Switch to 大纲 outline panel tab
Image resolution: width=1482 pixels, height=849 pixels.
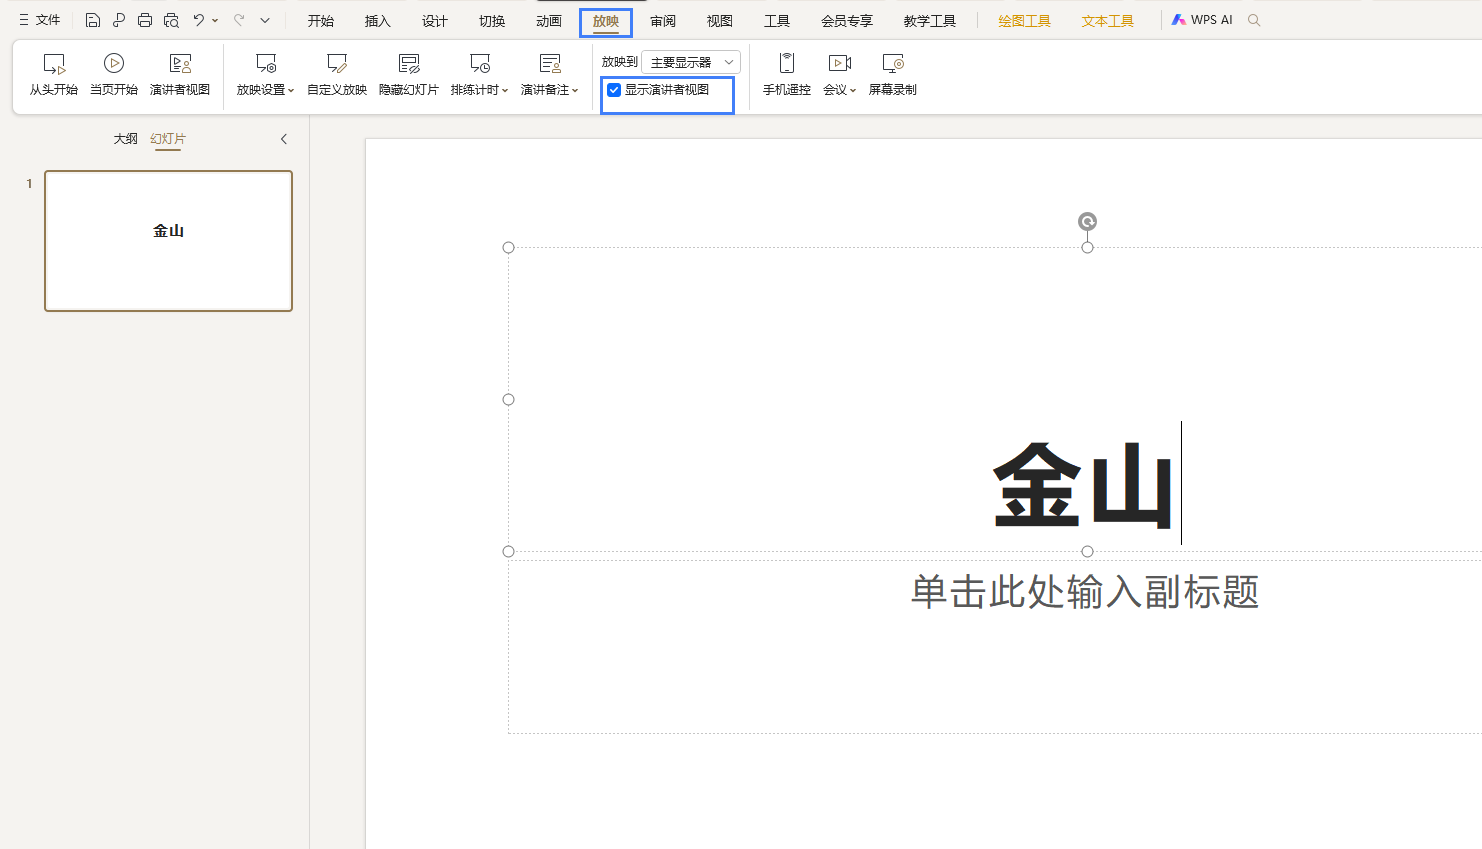point(126,139)
